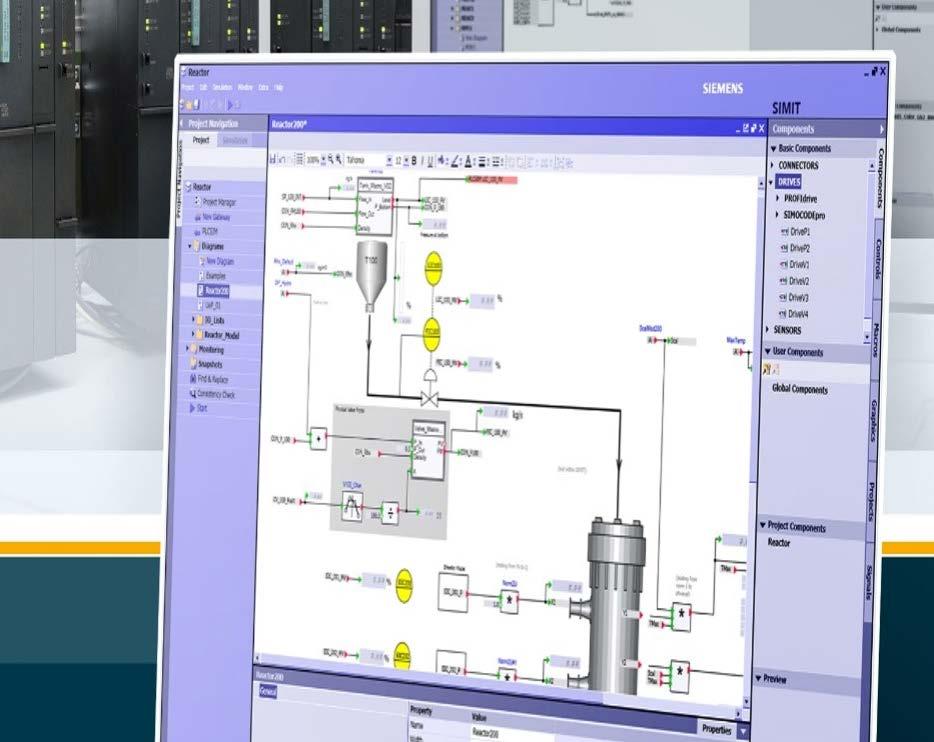The height and width of the screenshot is (742, 934).
Task: Select the General tab in properties panel
Action: 268,691
